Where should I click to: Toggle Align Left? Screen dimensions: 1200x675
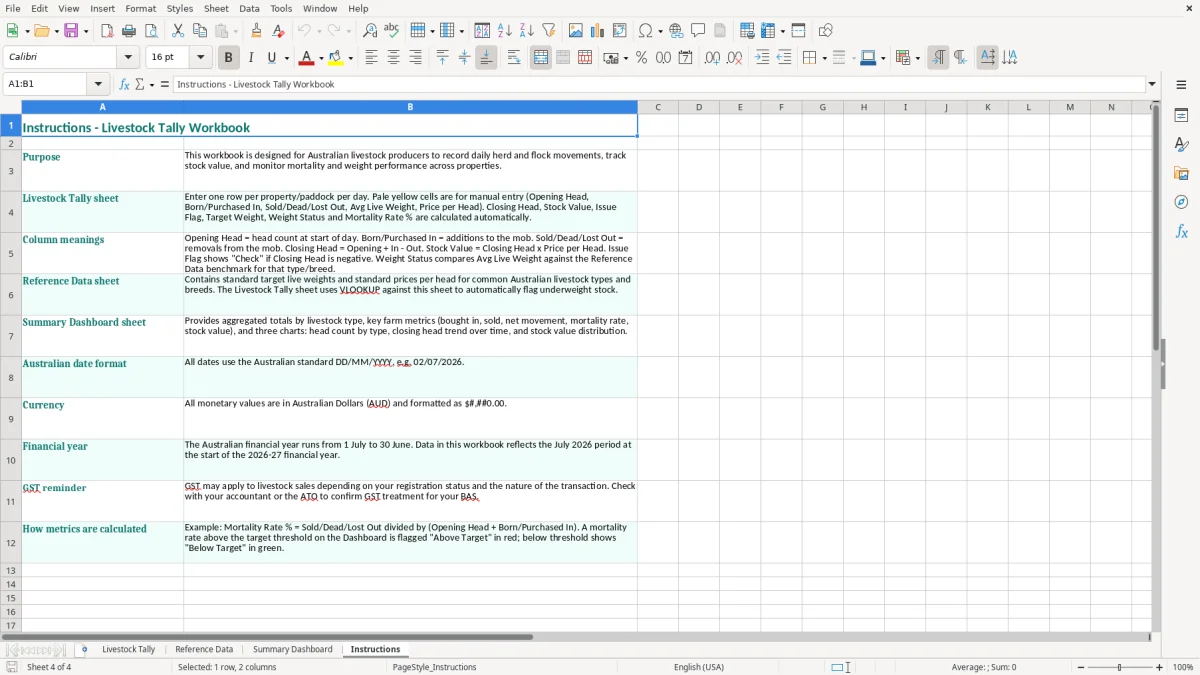click(371, 58)
